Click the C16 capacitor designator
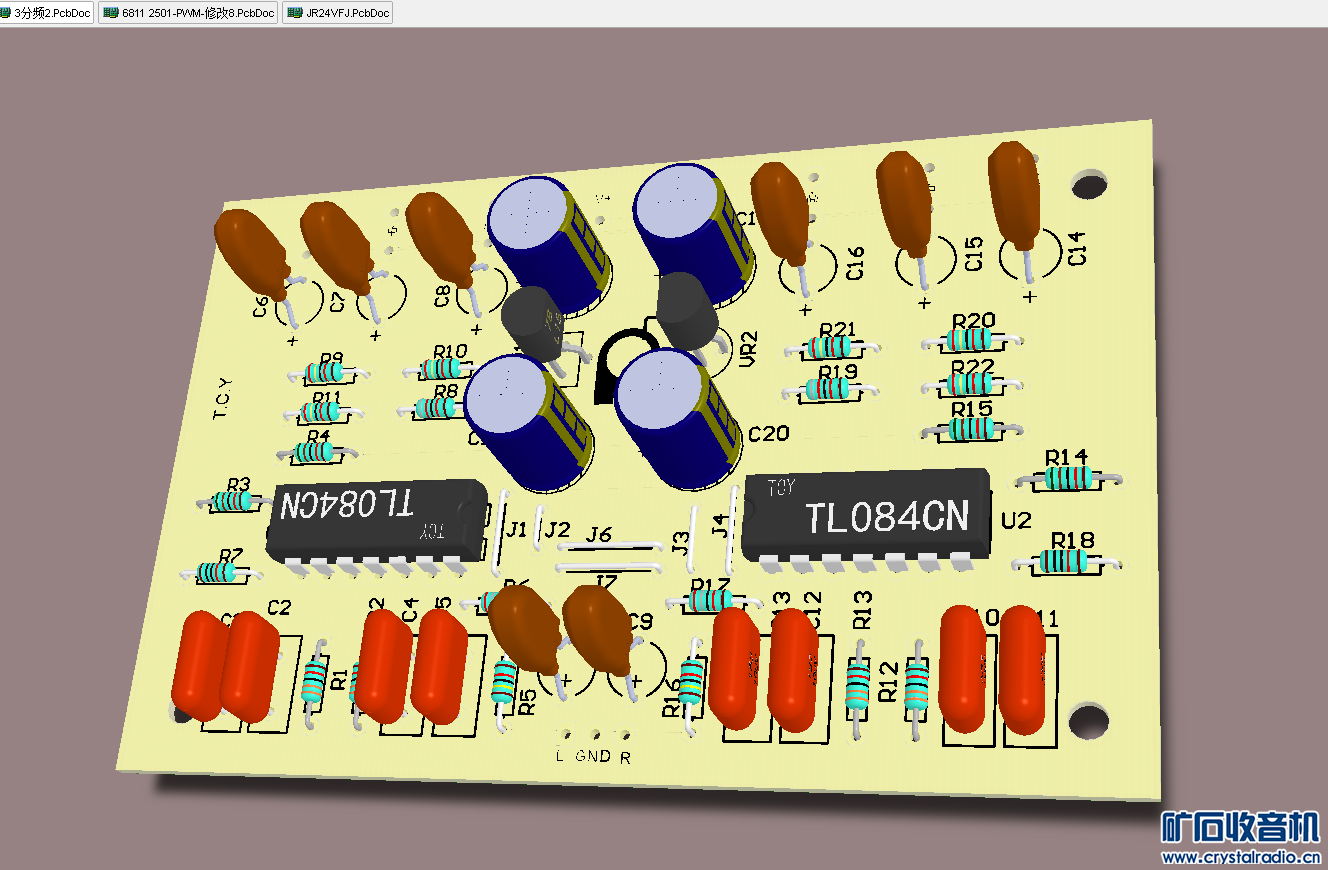The width and height of the screenshot is (1328, 870). pyautogui.click(x=855, y=264)
